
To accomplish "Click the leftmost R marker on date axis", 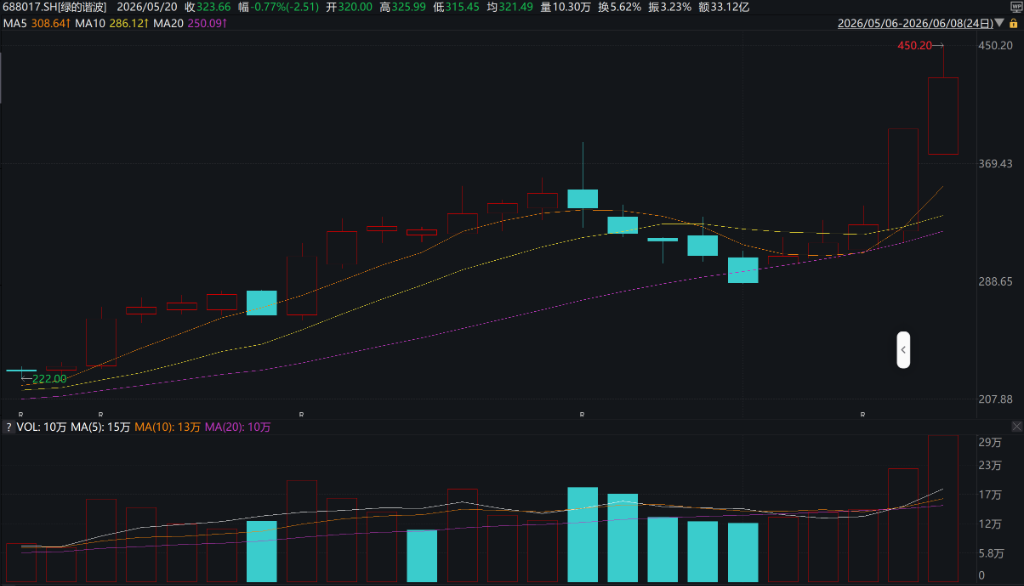I will tap(21, 415).
